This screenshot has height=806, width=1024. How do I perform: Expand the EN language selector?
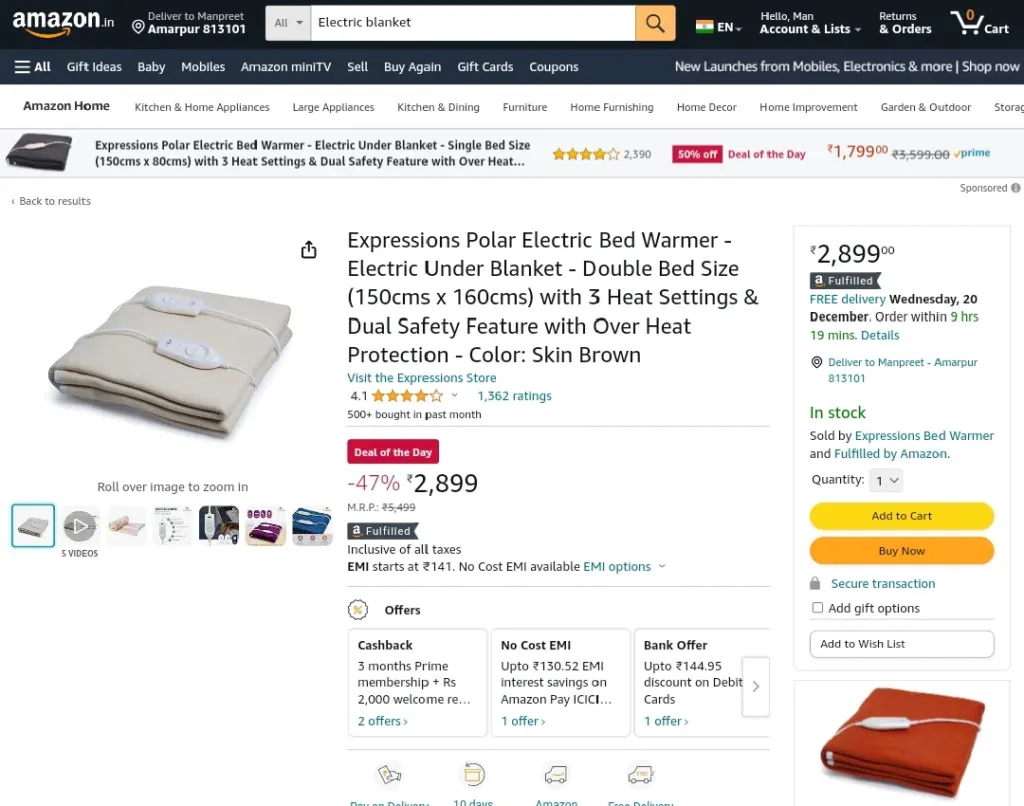tap(718, 27)
